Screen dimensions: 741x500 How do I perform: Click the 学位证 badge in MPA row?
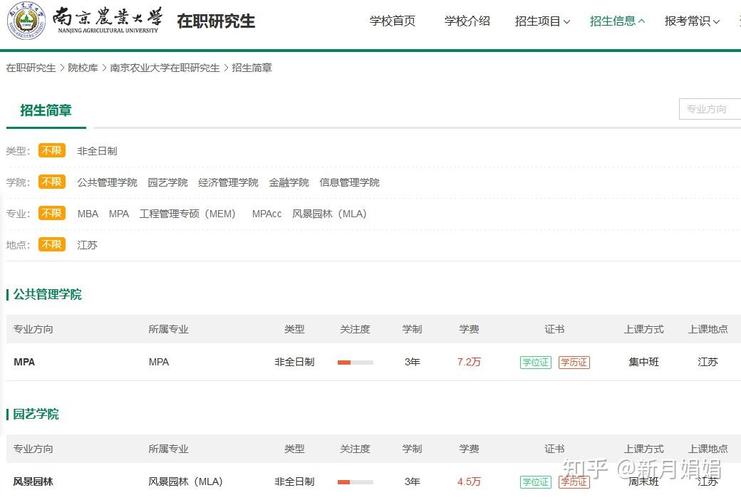(x=535, y=362)
